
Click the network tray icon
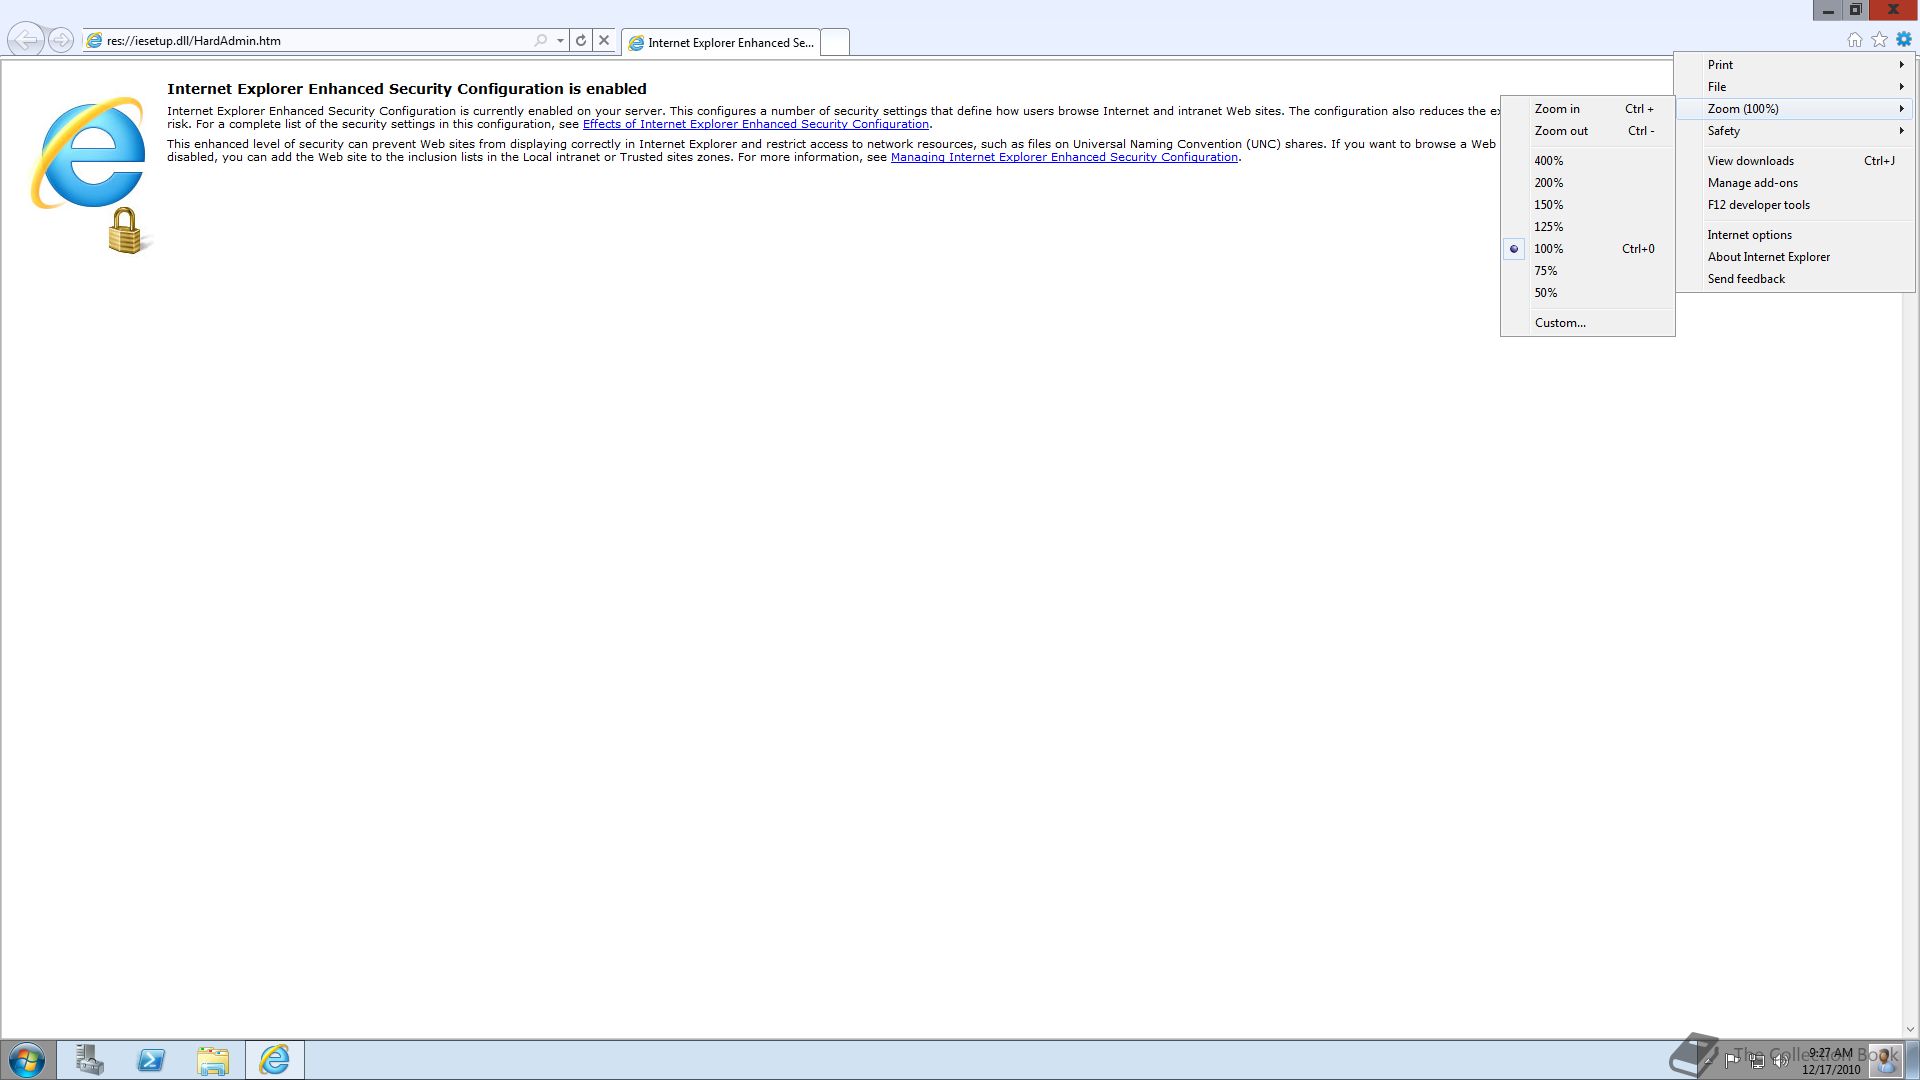point(1756,1061)
